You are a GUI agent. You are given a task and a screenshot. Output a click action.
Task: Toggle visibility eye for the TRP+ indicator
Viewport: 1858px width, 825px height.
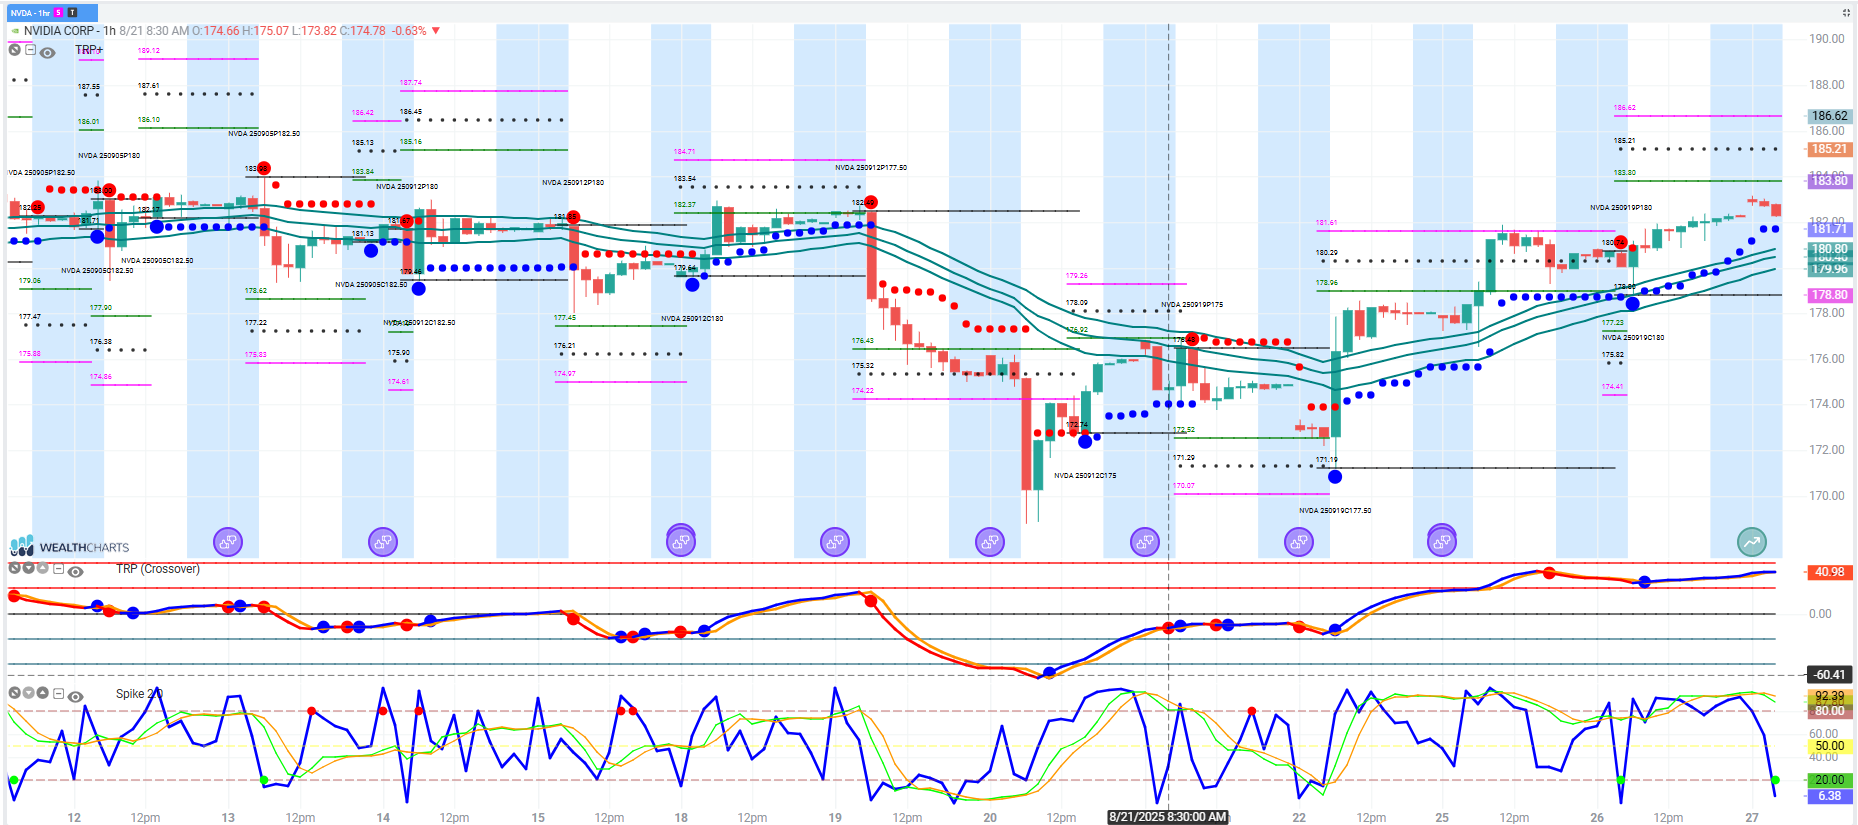47,52
